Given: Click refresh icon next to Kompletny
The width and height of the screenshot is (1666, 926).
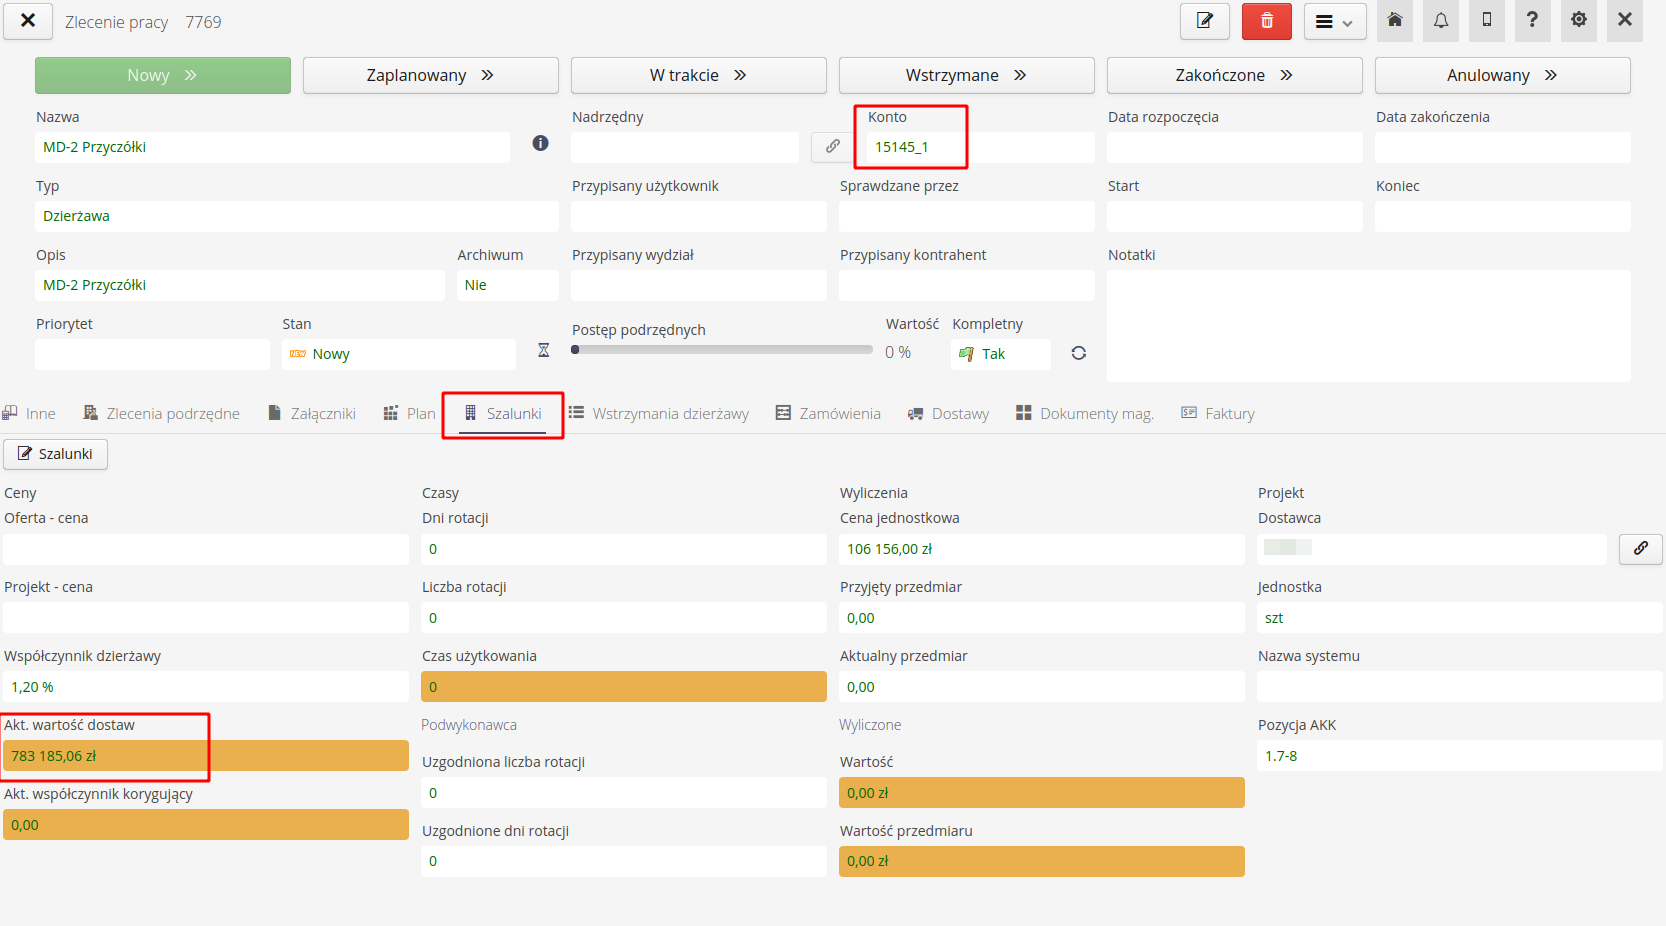Looking at the screenshot, I should coord(1078,353).
